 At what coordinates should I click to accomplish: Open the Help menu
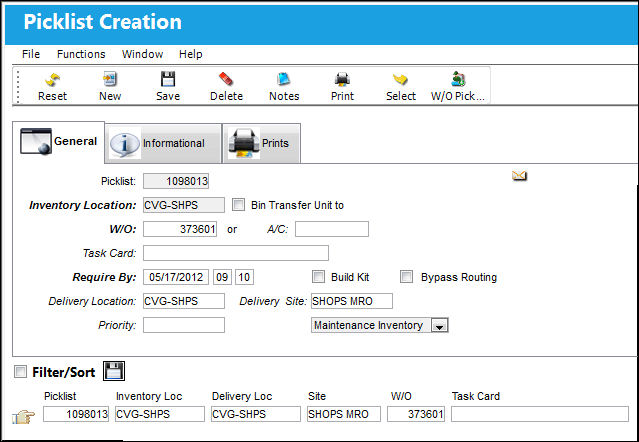click(x=190, y=54)
